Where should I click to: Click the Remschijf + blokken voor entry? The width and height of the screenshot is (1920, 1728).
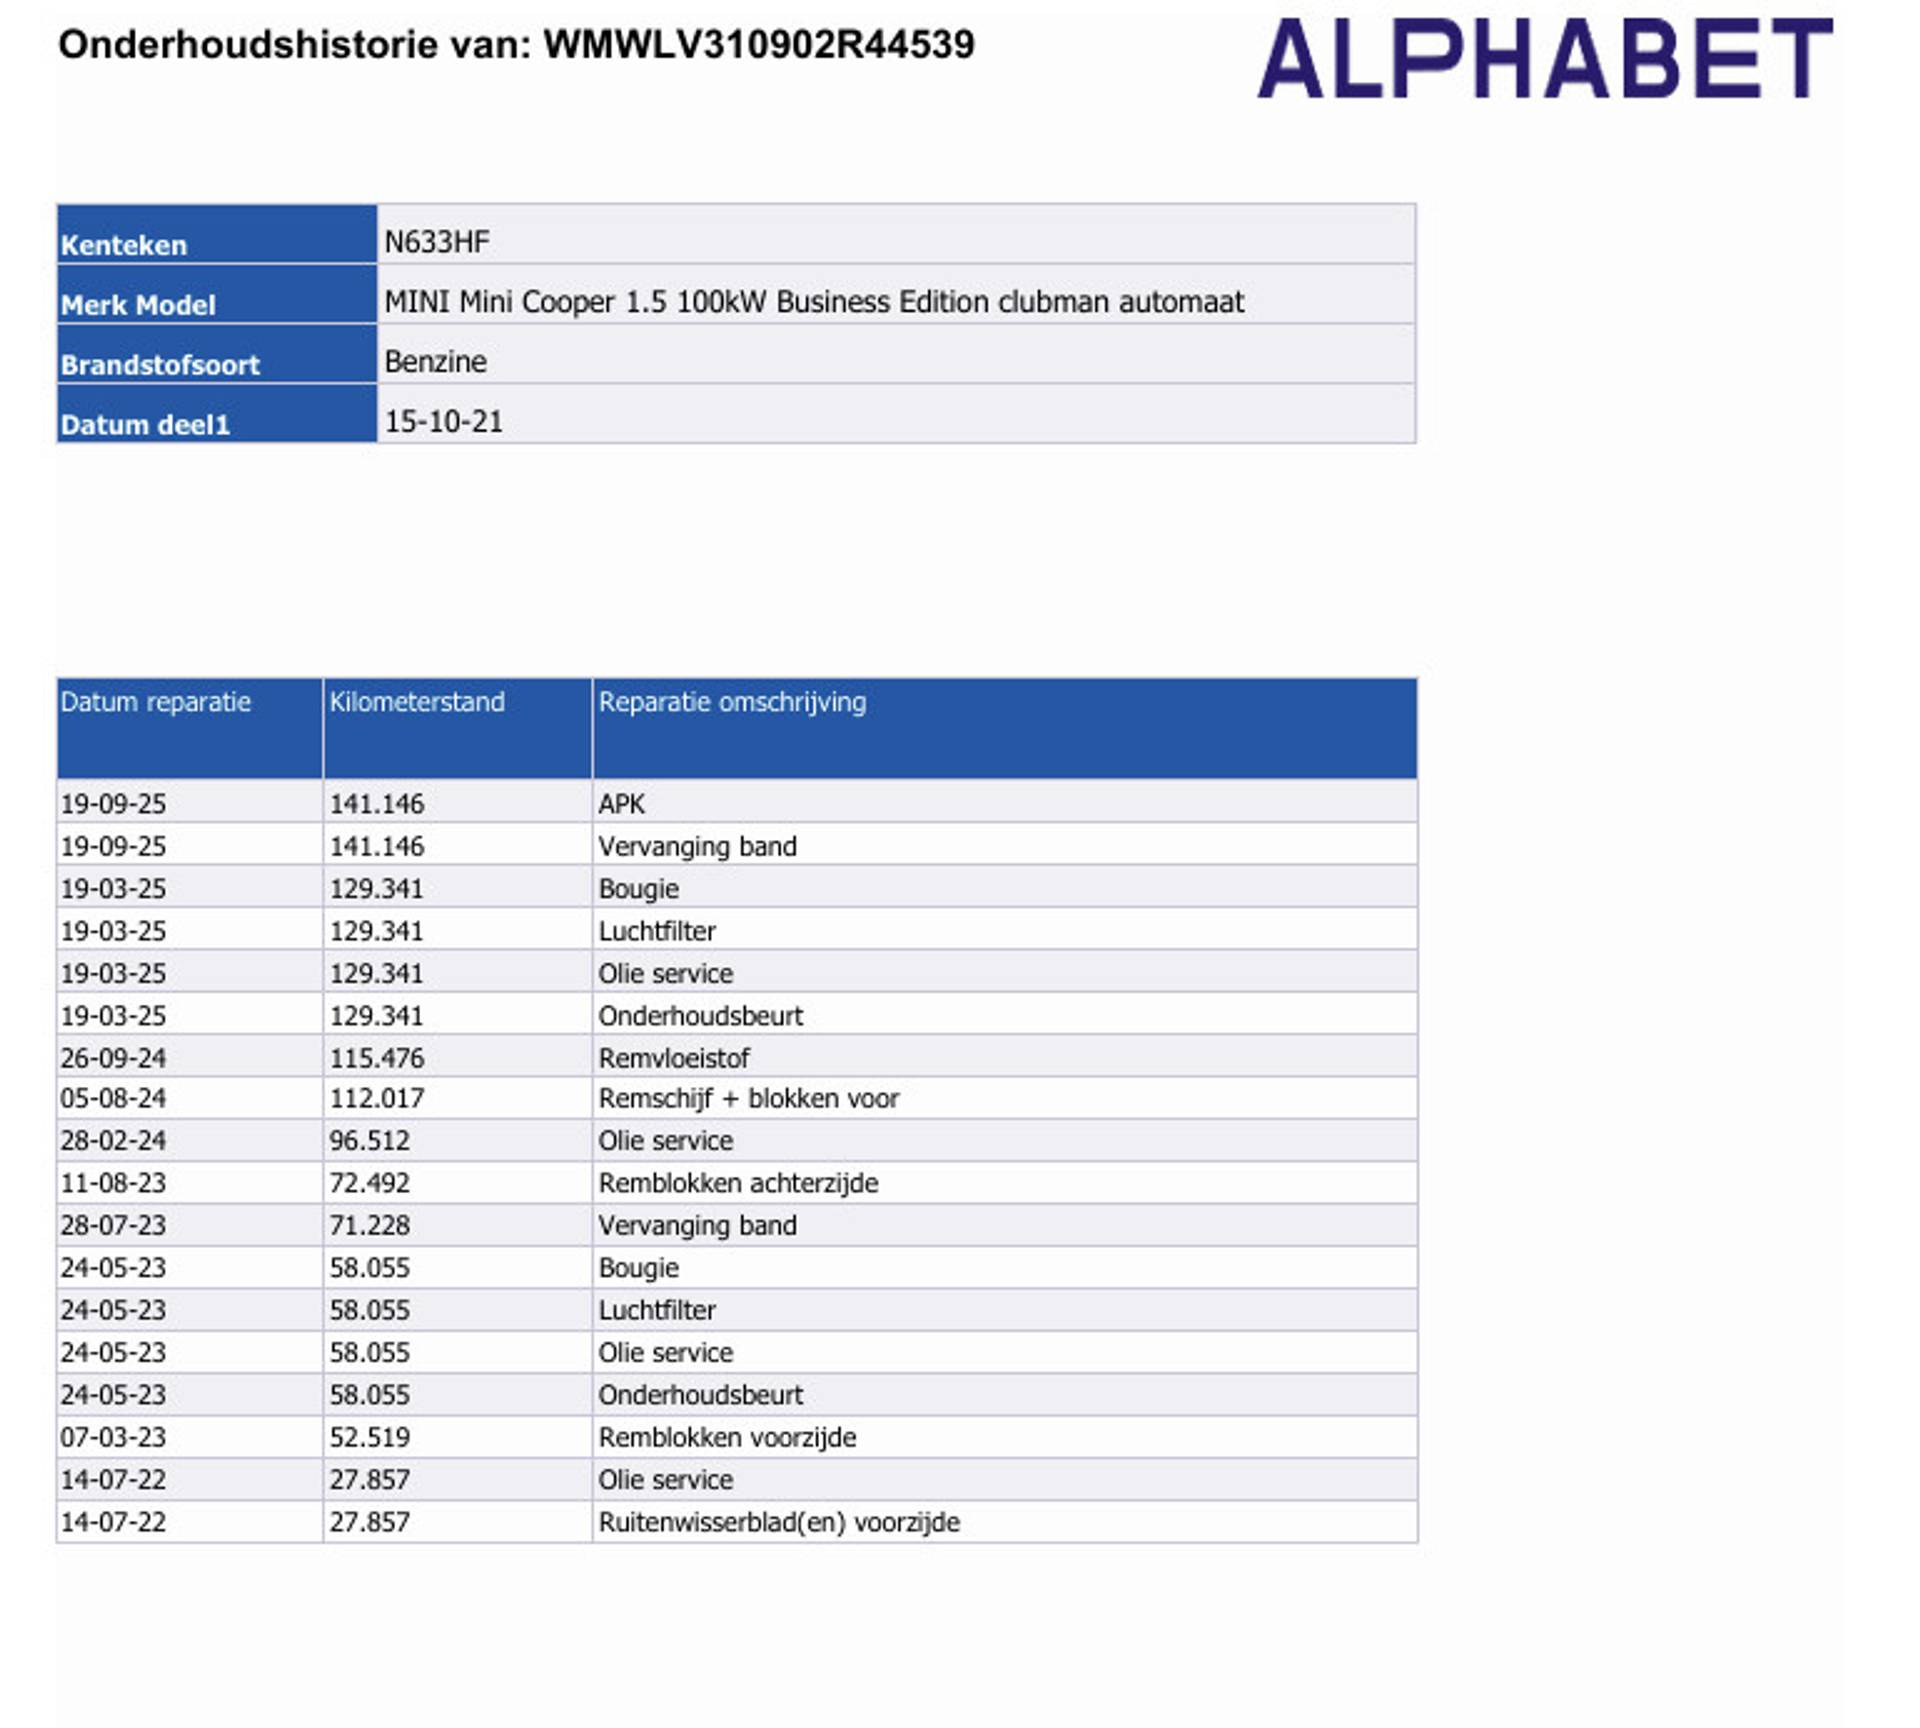click(748, 1099)
